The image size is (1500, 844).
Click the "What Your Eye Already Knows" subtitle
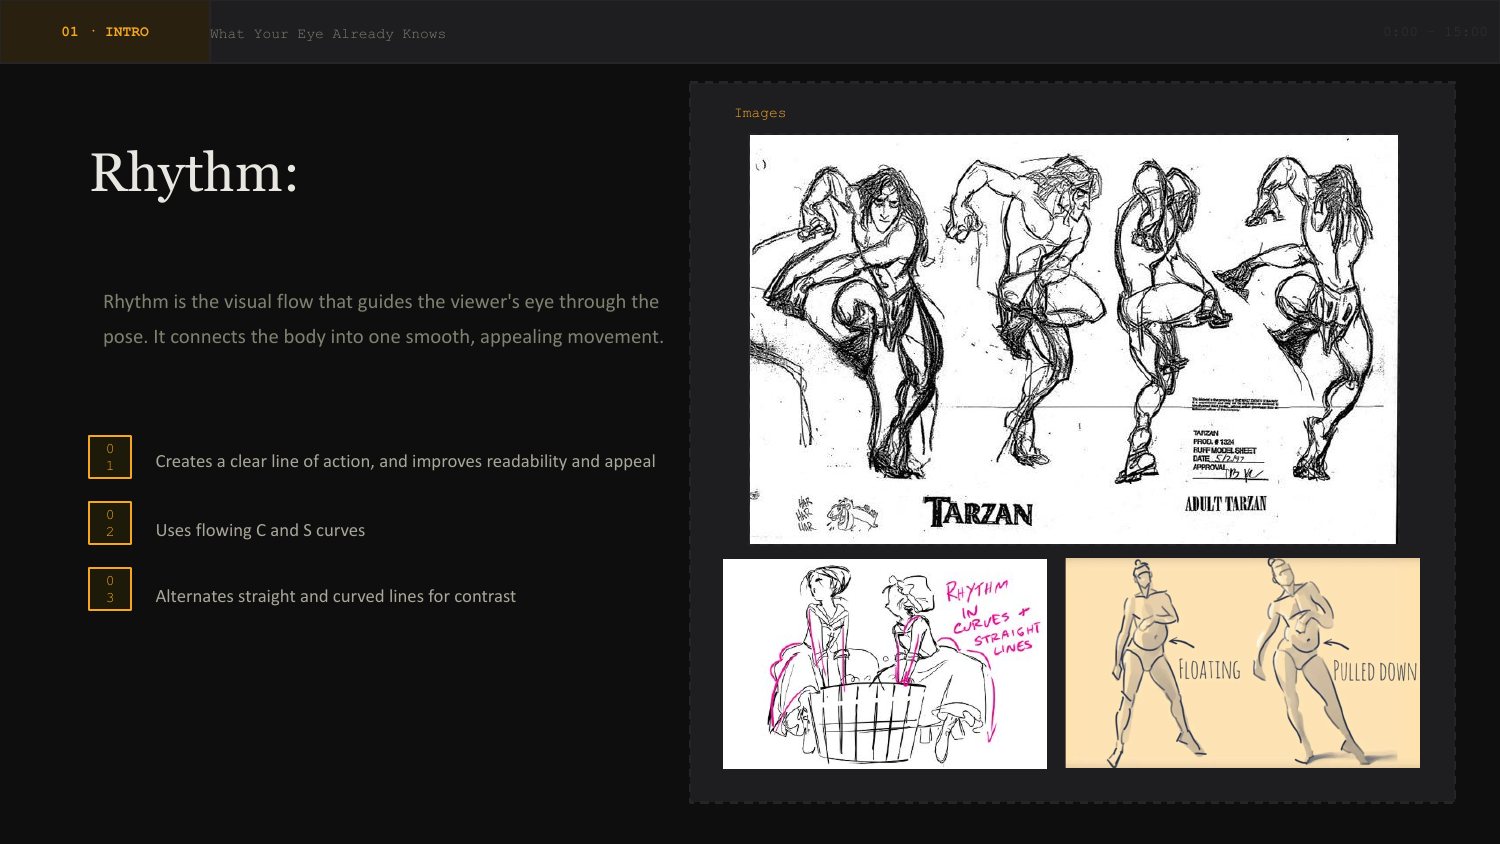pyautogui.click(x=328, y=34)
